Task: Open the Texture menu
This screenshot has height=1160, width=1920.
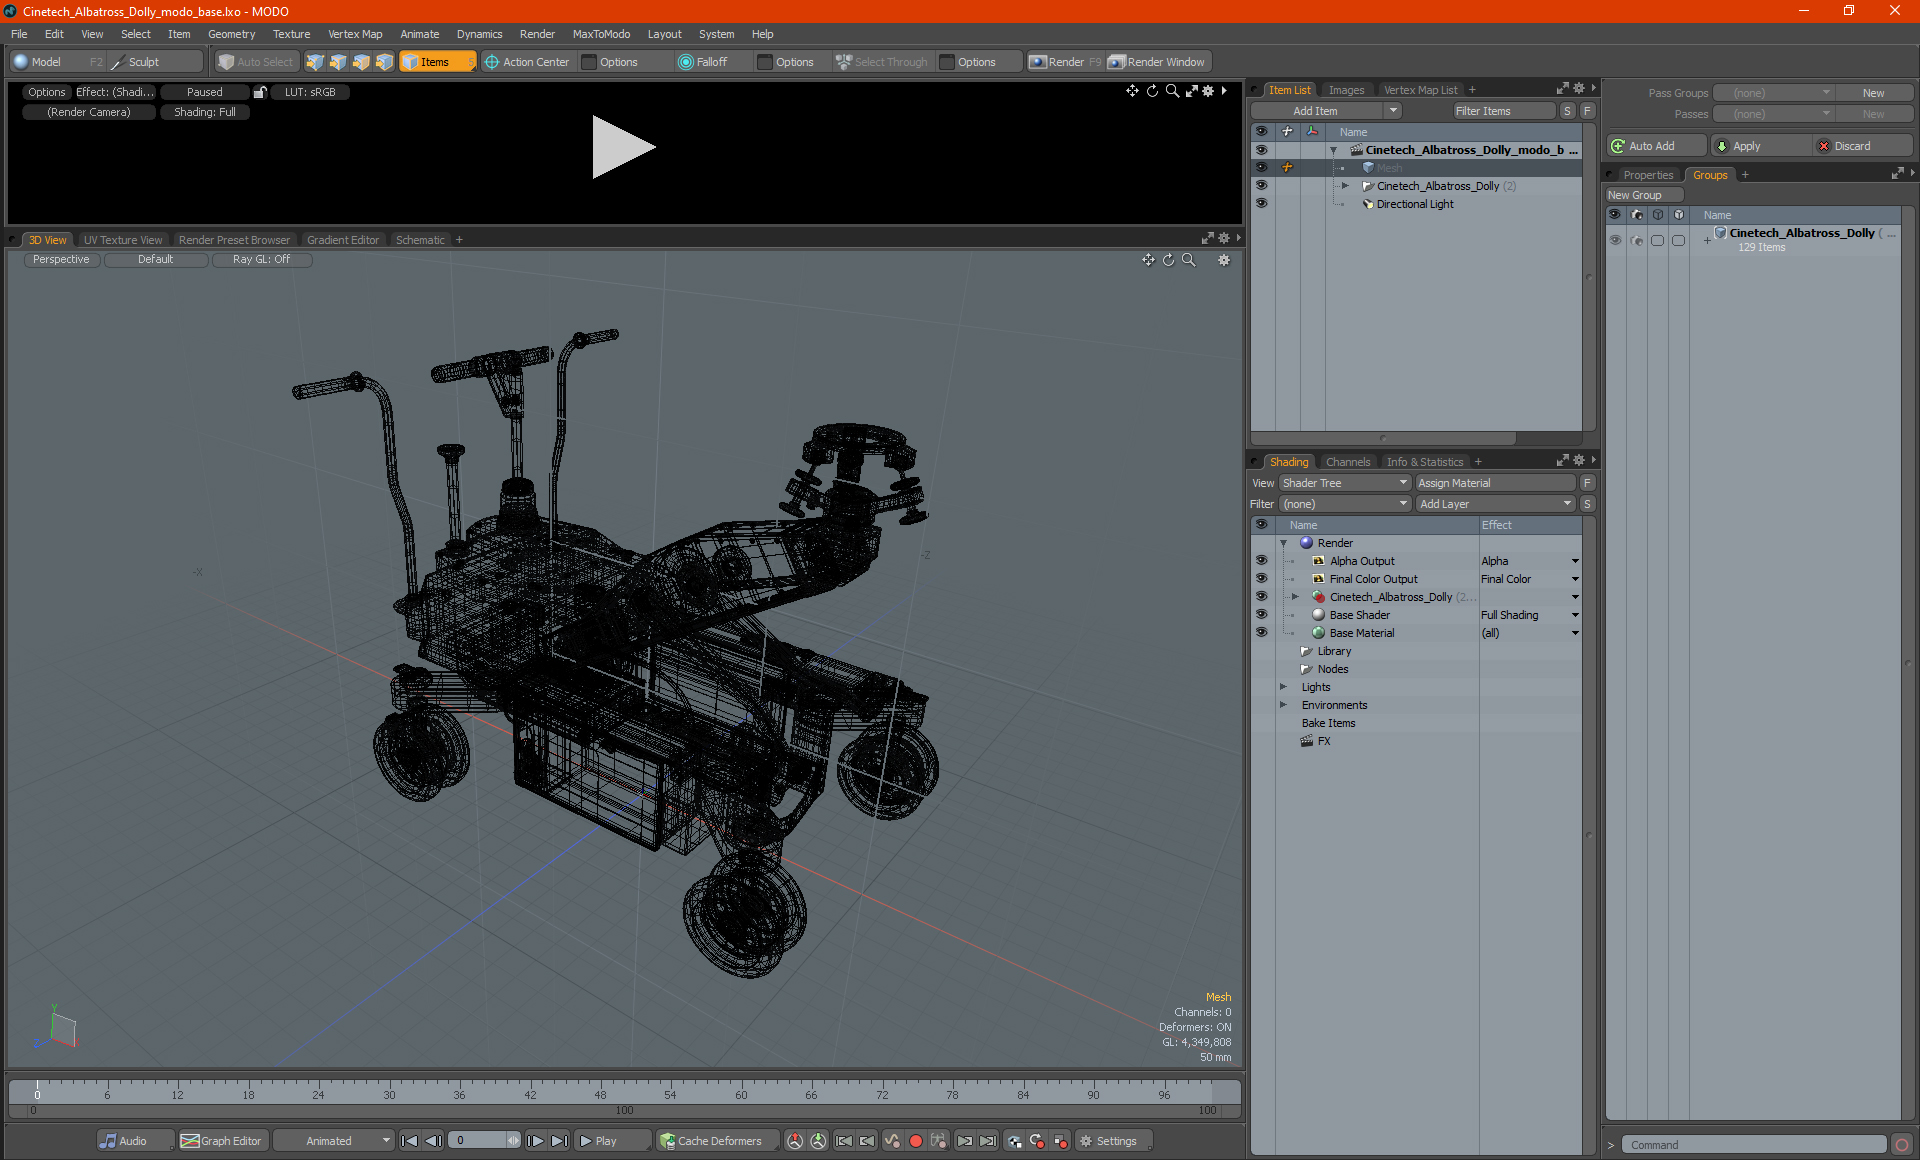Action: pyautogui.click(x=291, y=34)
